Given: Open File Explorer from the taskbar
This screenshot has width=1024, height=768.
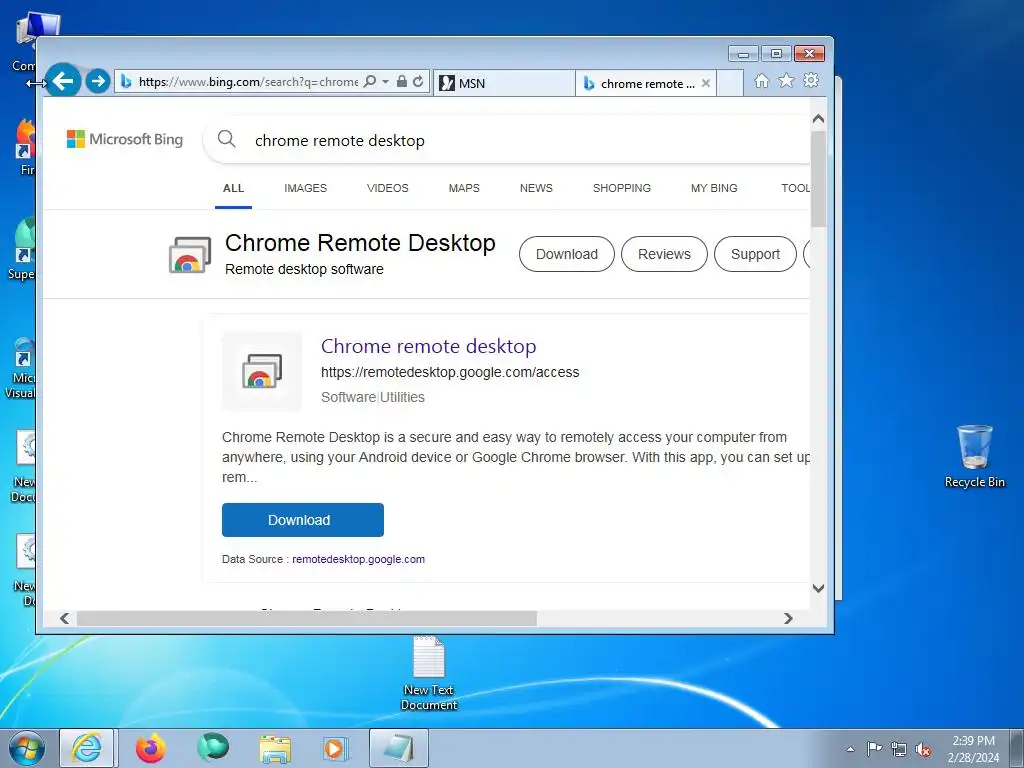Looking at the screenshot, I should click(275, 748).
